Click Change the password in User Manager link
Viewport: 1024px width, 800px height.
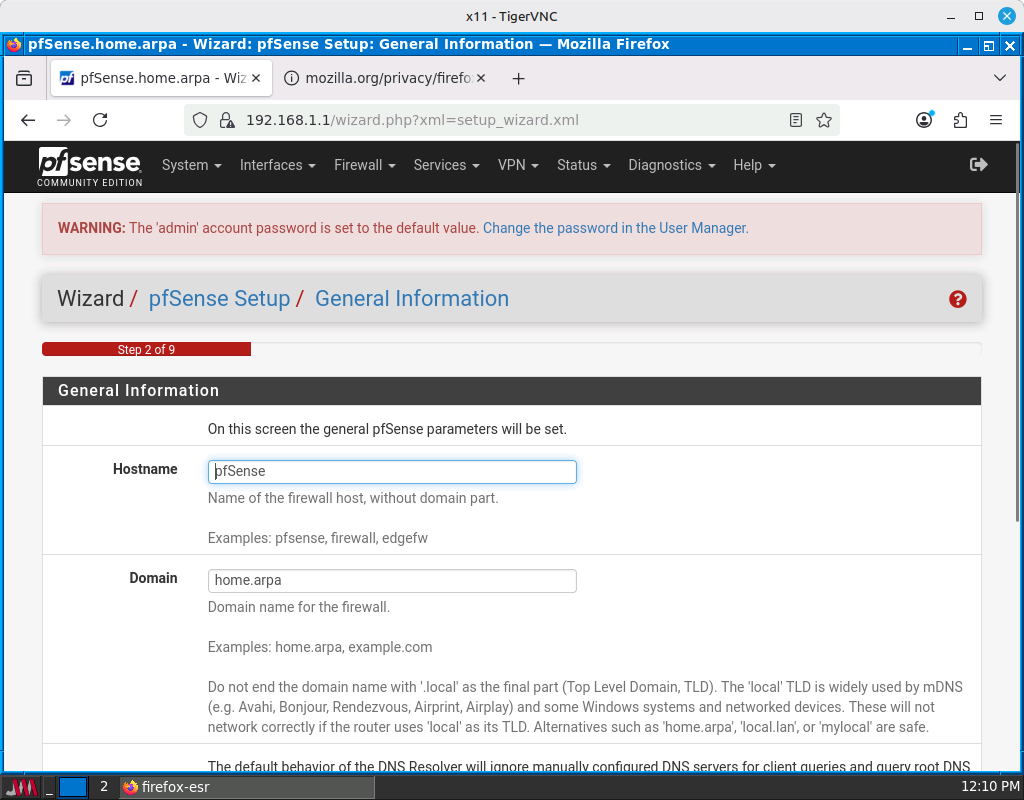click(x=615, y=228)
